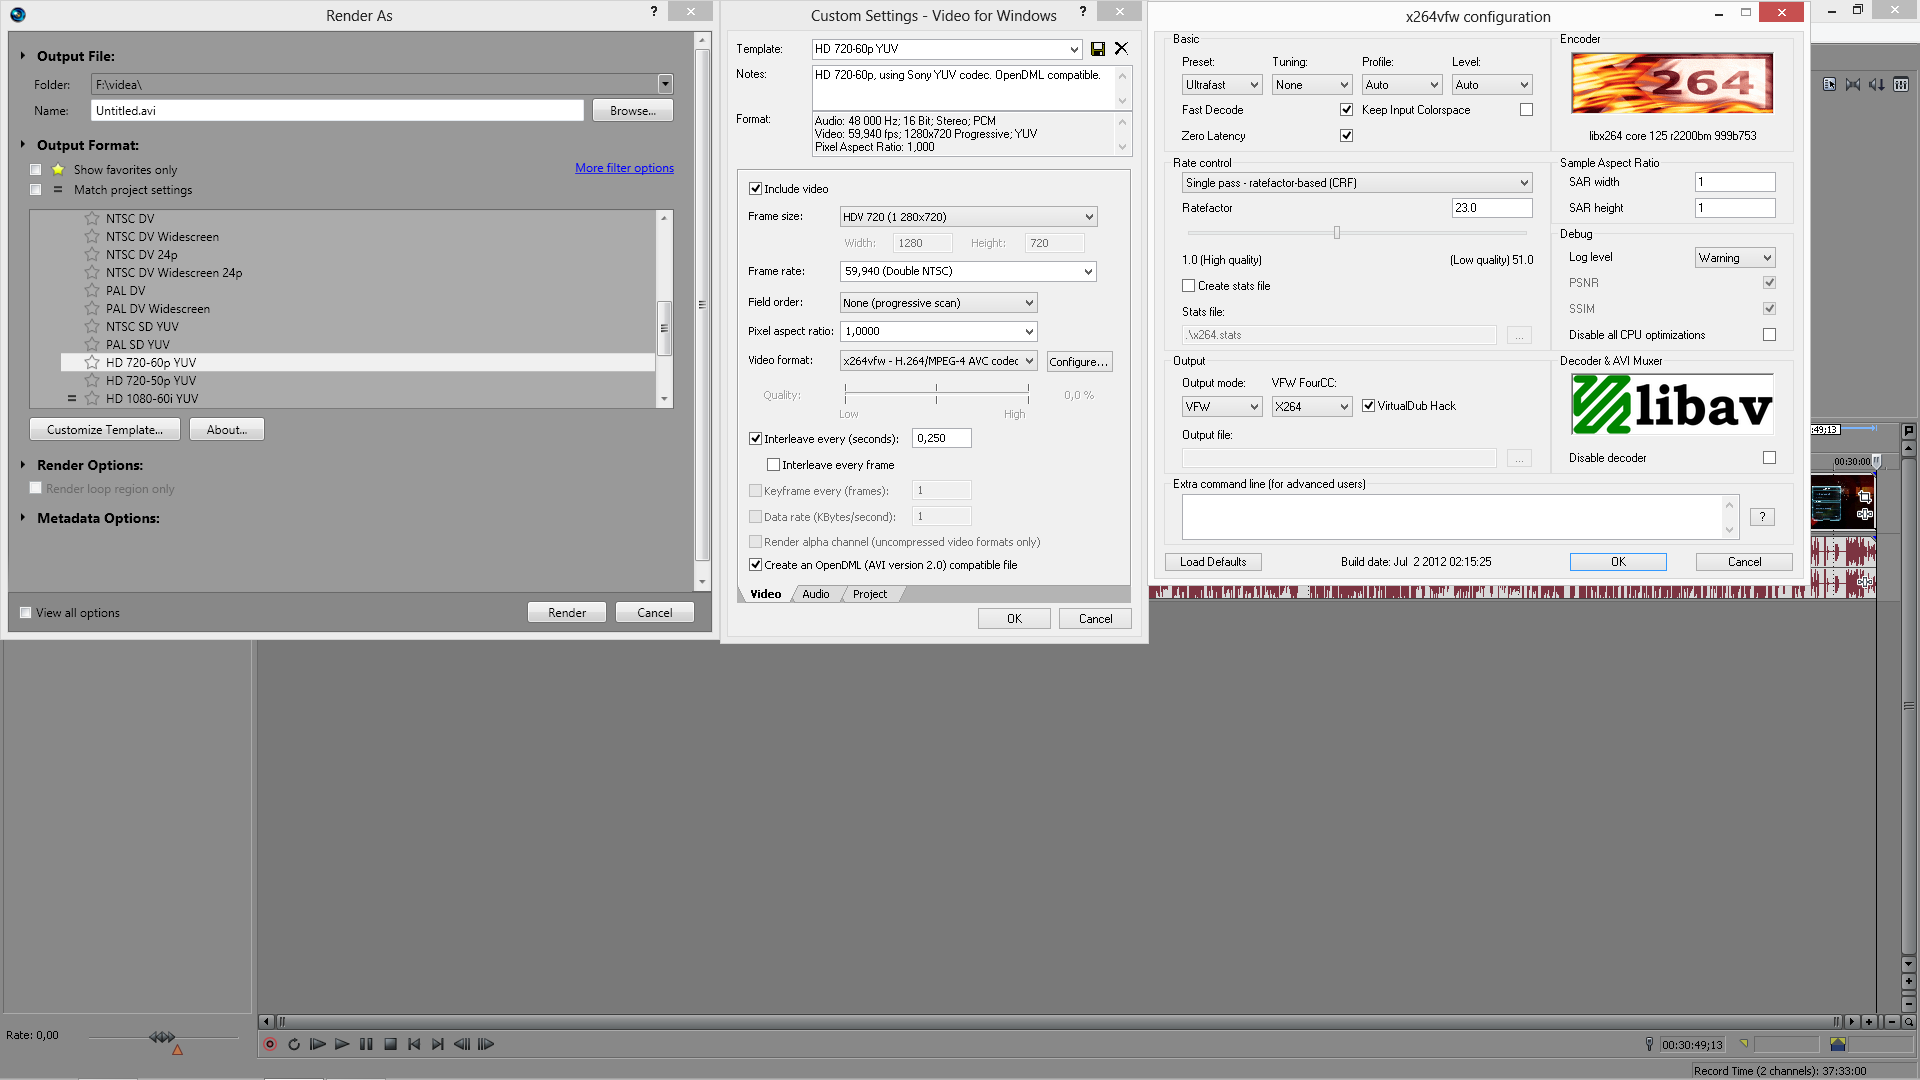Select the Video tab

[766, 594]
